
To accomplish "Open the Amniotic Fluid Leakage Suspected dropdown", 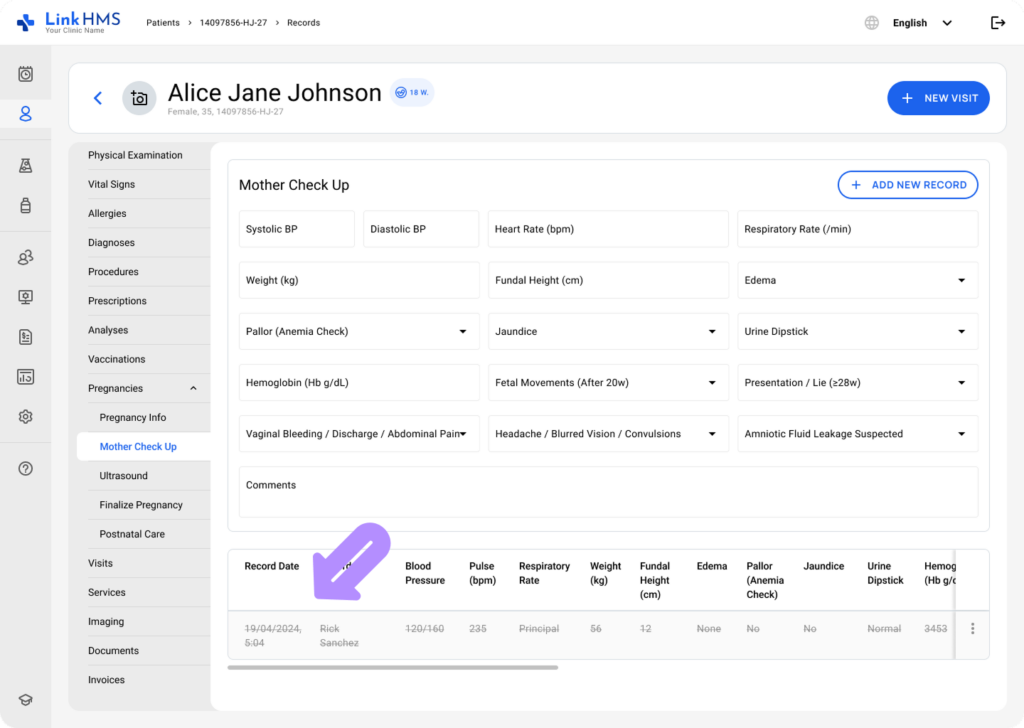I will (857, 434).
